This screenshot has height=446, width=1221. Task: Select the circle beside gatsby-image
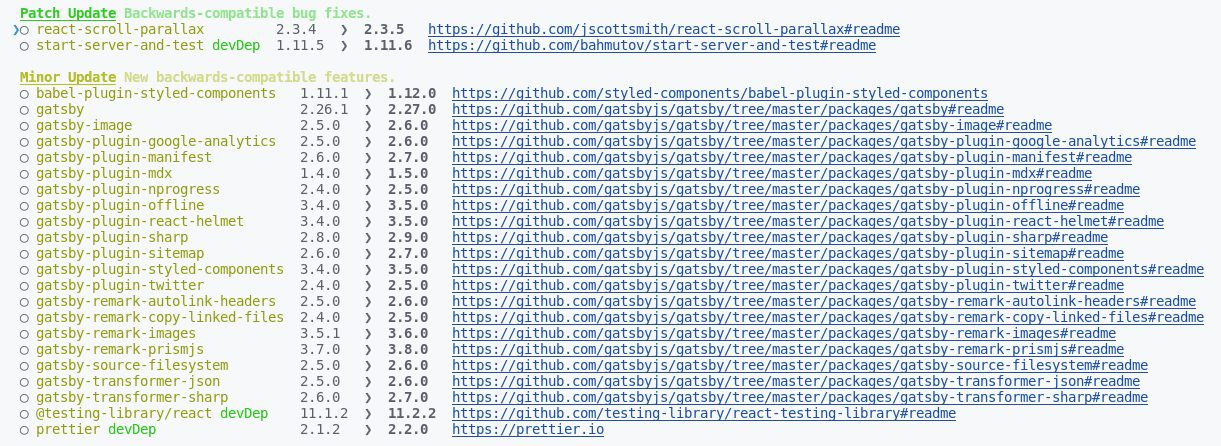coord(24,126)
